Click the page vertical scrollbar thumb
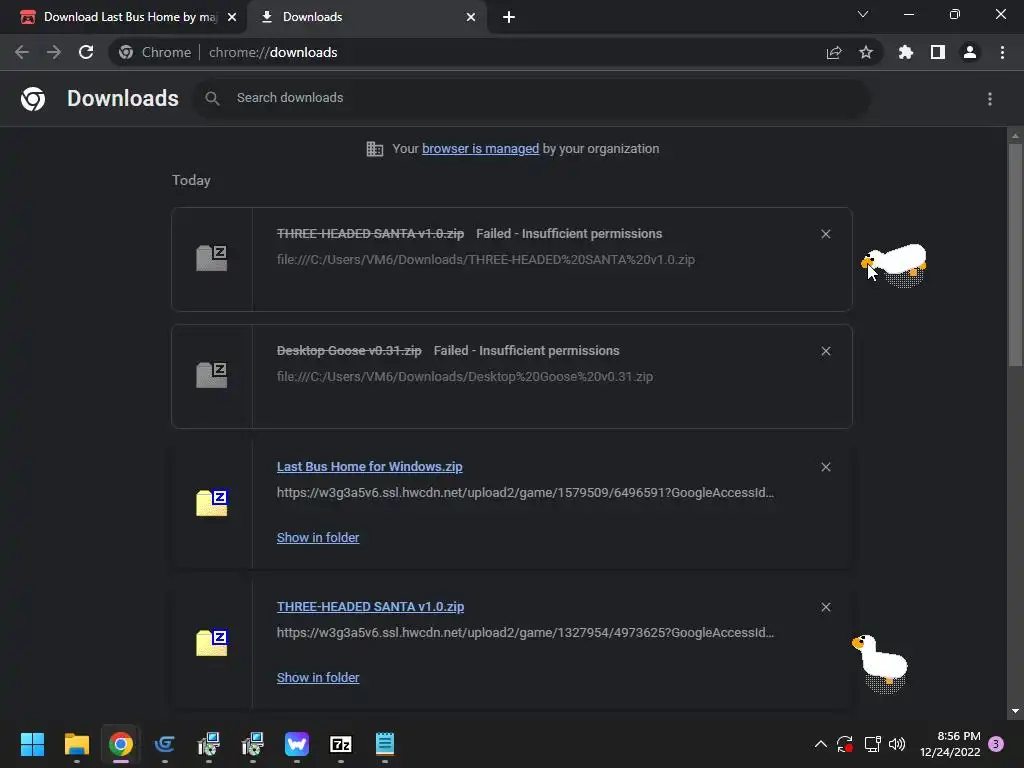Image resolution: width=1024 pixels, height=768 pixels. (x=1015, y=255)
